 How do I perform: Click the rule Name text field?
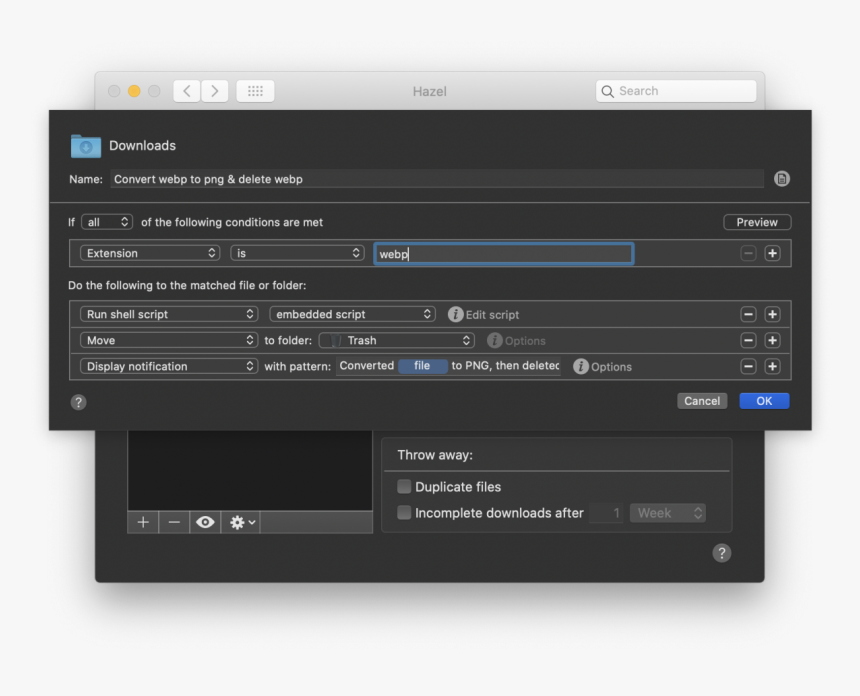pos(437,179)
